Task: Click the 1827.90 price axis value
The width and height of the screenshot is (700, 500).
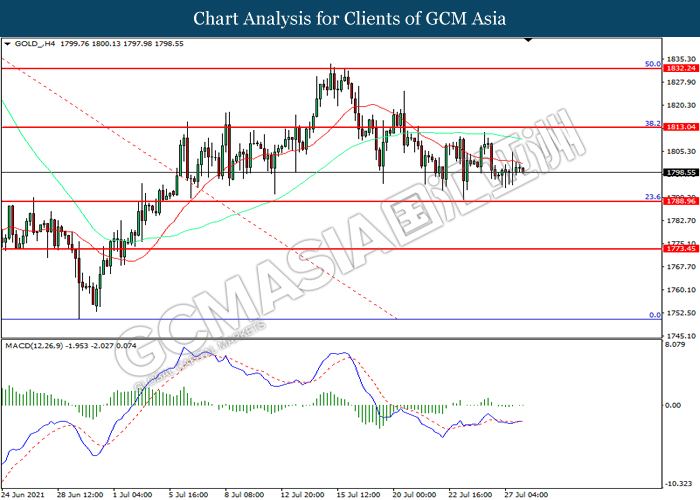Action: click(681, 82)
